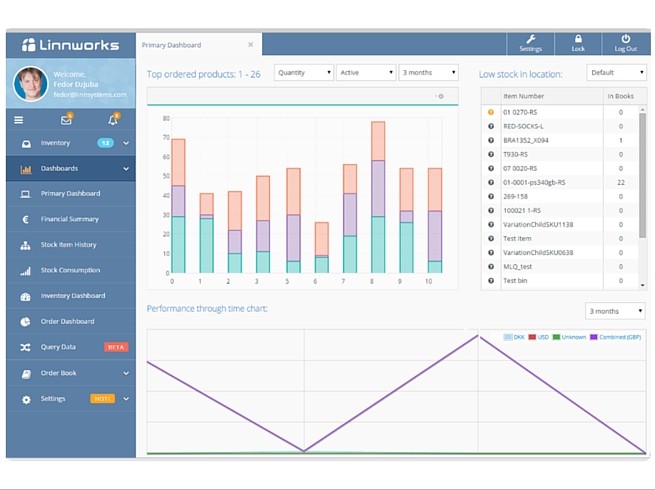655x490 pixels.
Task: Open Financial Summary in the sidebar
Action: tap(69, 219)
